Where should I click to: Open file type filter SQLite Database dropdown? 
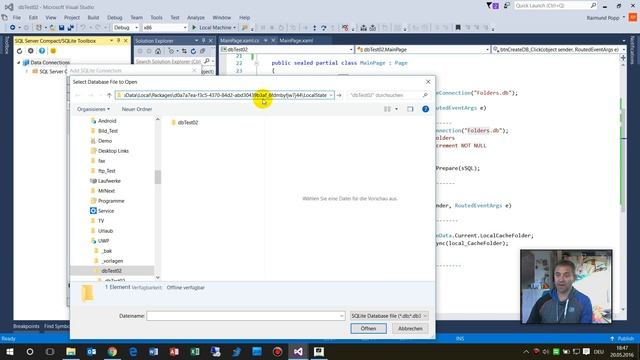[x=389, y=316]
